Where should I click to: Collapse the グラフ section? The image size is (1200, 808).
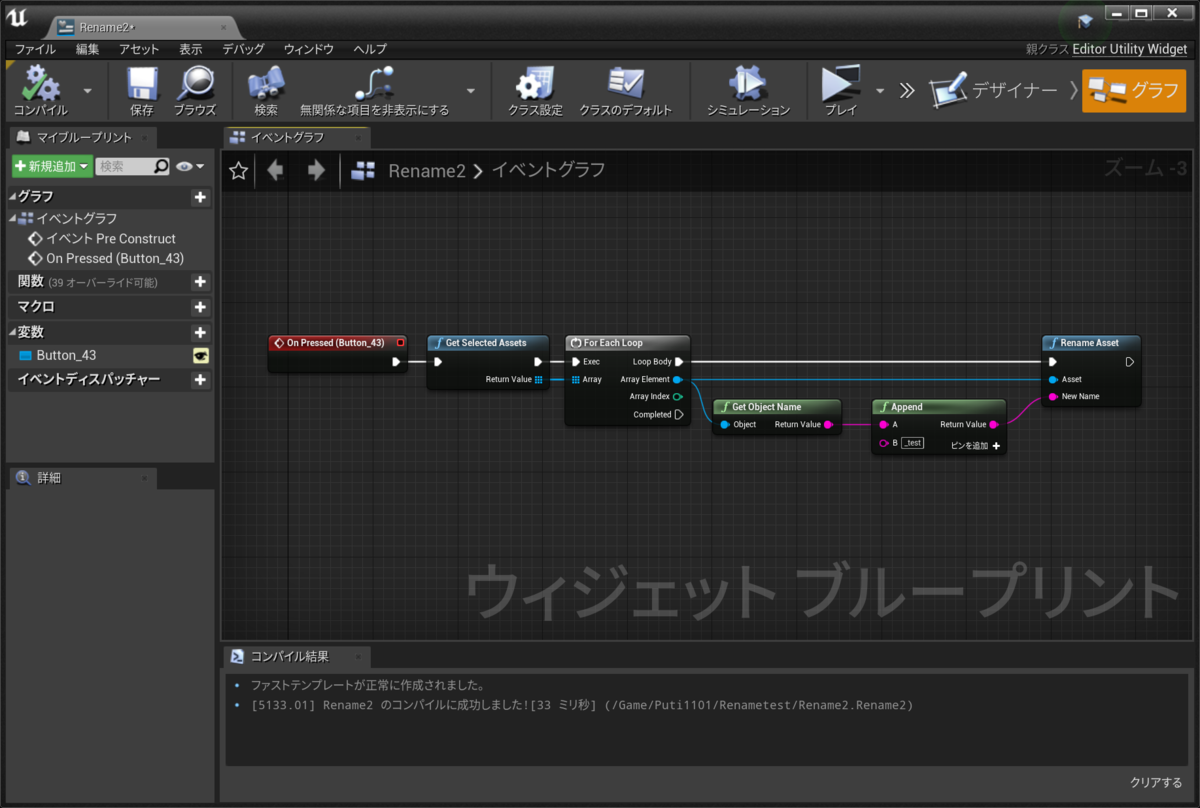tap(13, 197)
